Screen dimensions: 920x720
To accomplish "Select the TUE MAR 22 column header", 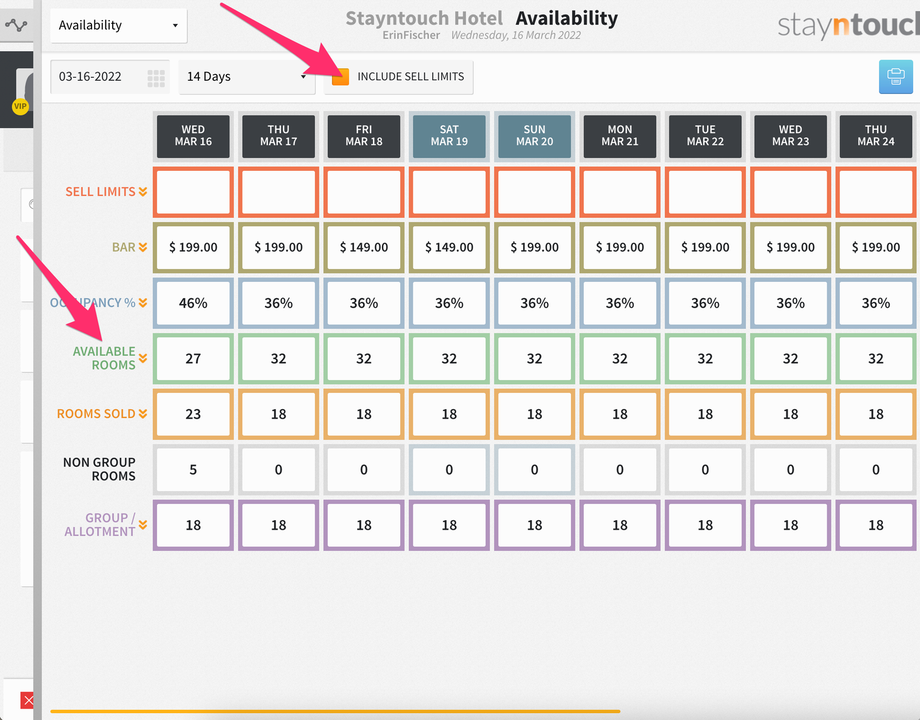I will point(705,136).
